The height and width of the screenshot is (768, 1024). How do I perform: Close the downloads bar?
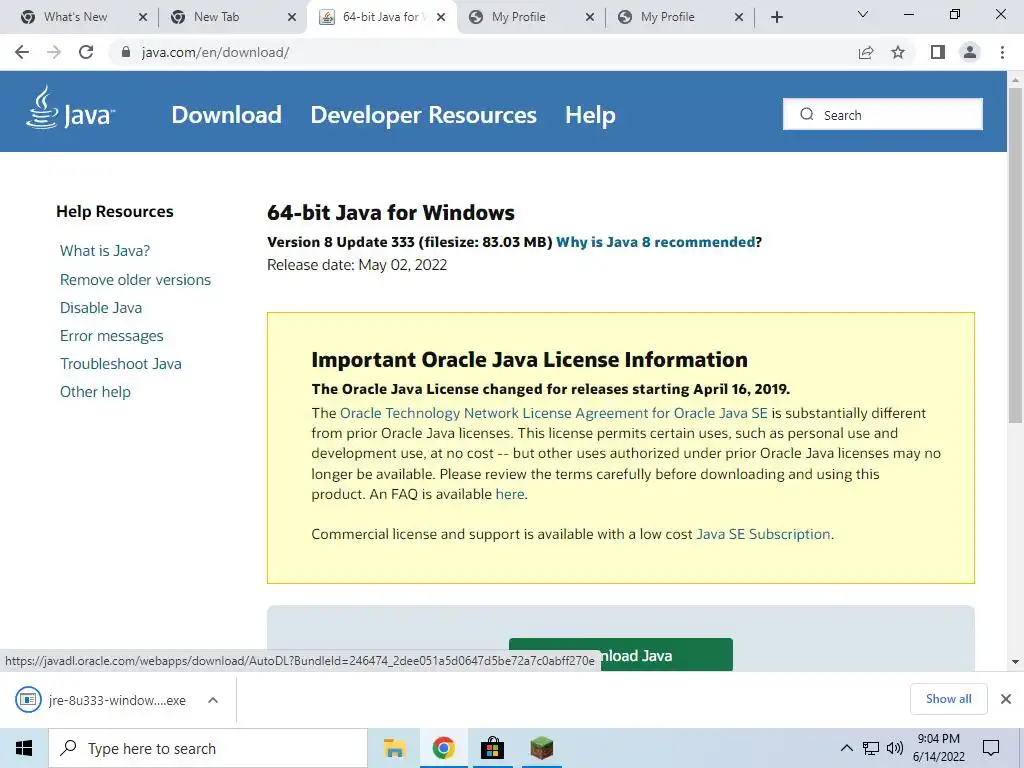tap(1006, 699)
